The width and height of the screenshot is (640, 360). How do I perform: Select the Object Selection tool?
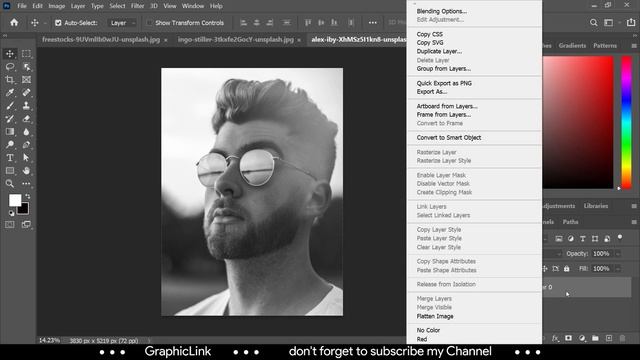tap(26, 67)
